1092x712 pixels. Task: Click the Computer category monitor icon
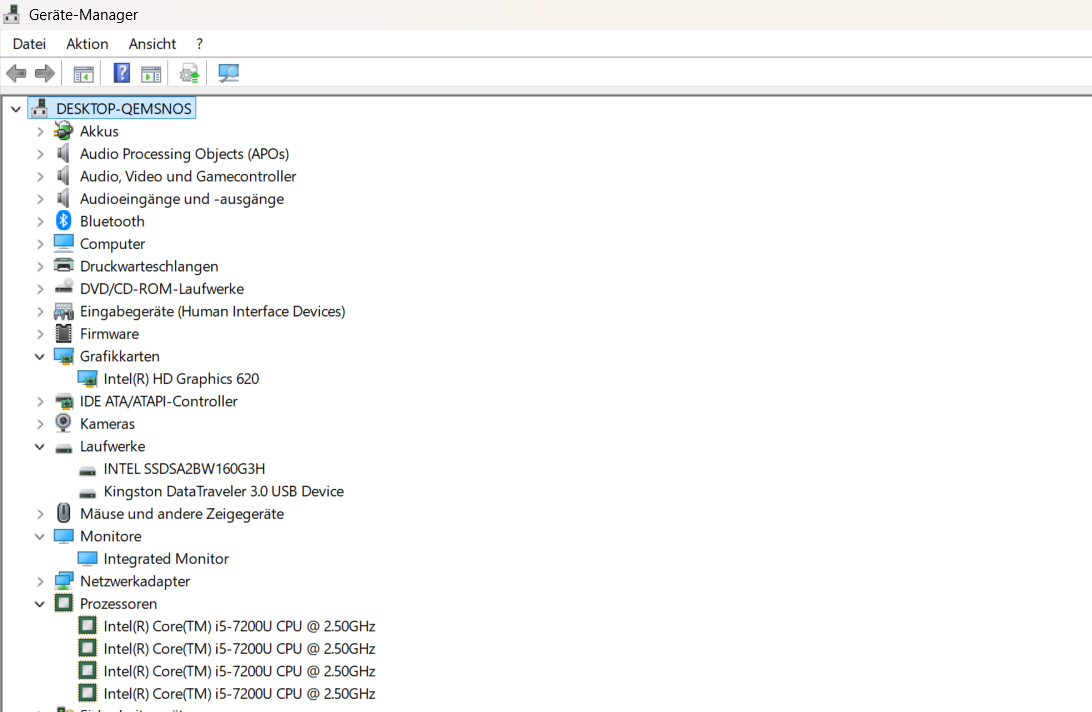(x=63, y=242)
